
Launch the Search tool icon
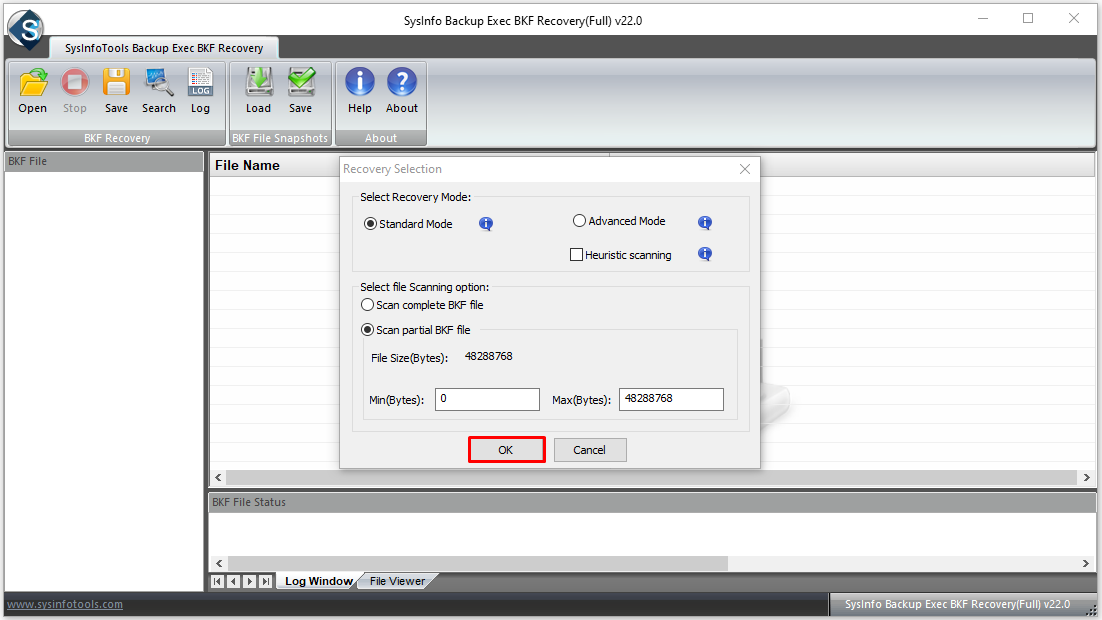(x=159, y=90)
